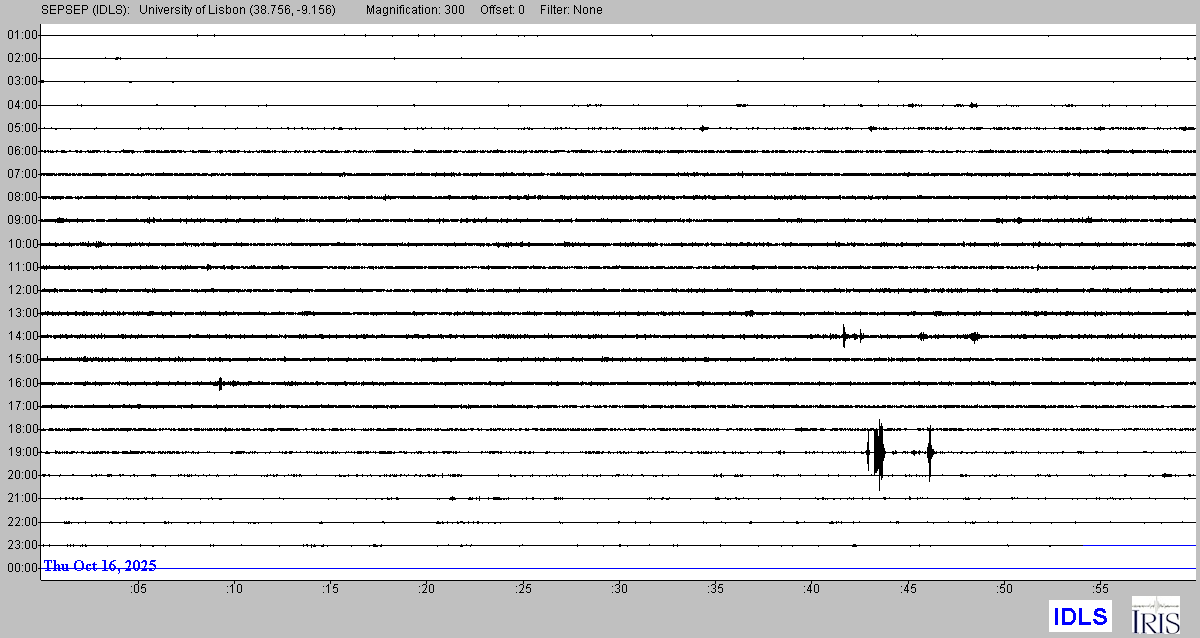Click the 23:00 hour row label
This screenshot has width=1200, height=638.
[x=22, y=545]
